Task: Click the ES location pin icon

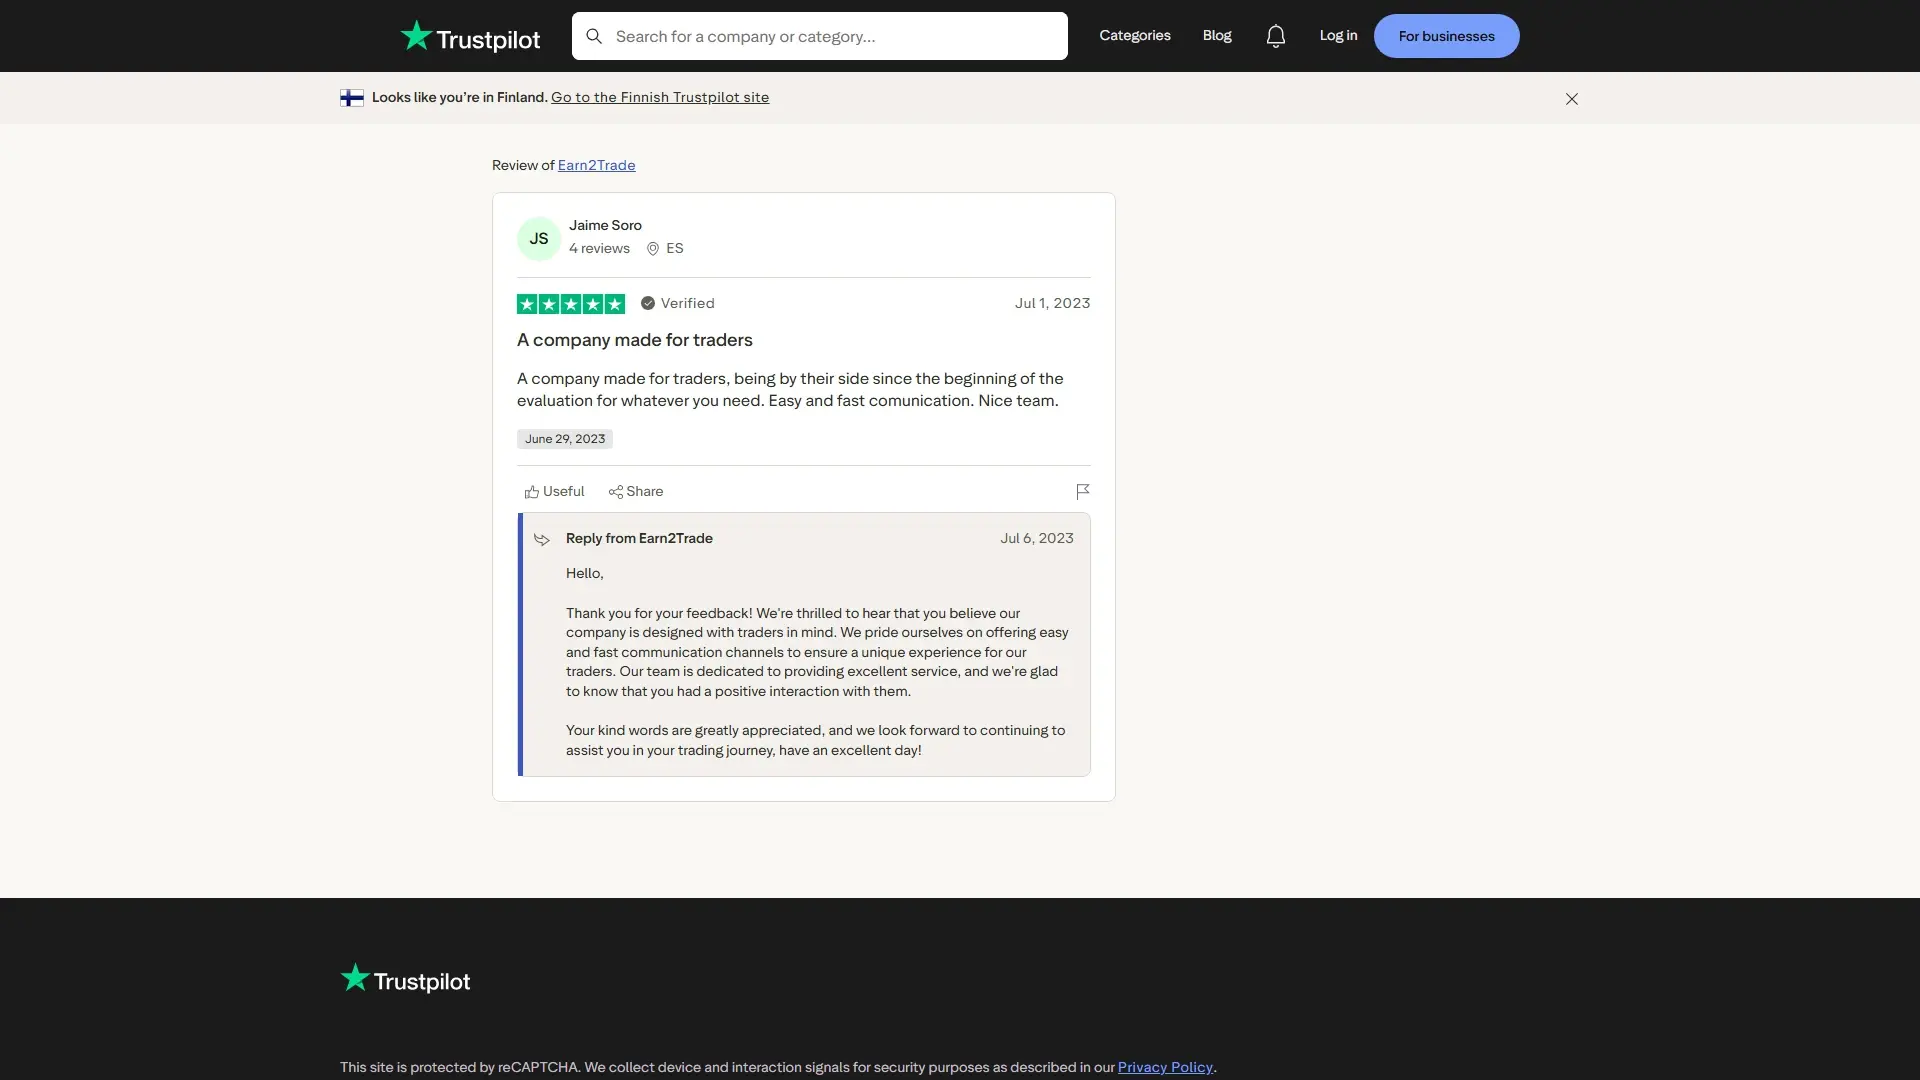Action: [652, 248]
